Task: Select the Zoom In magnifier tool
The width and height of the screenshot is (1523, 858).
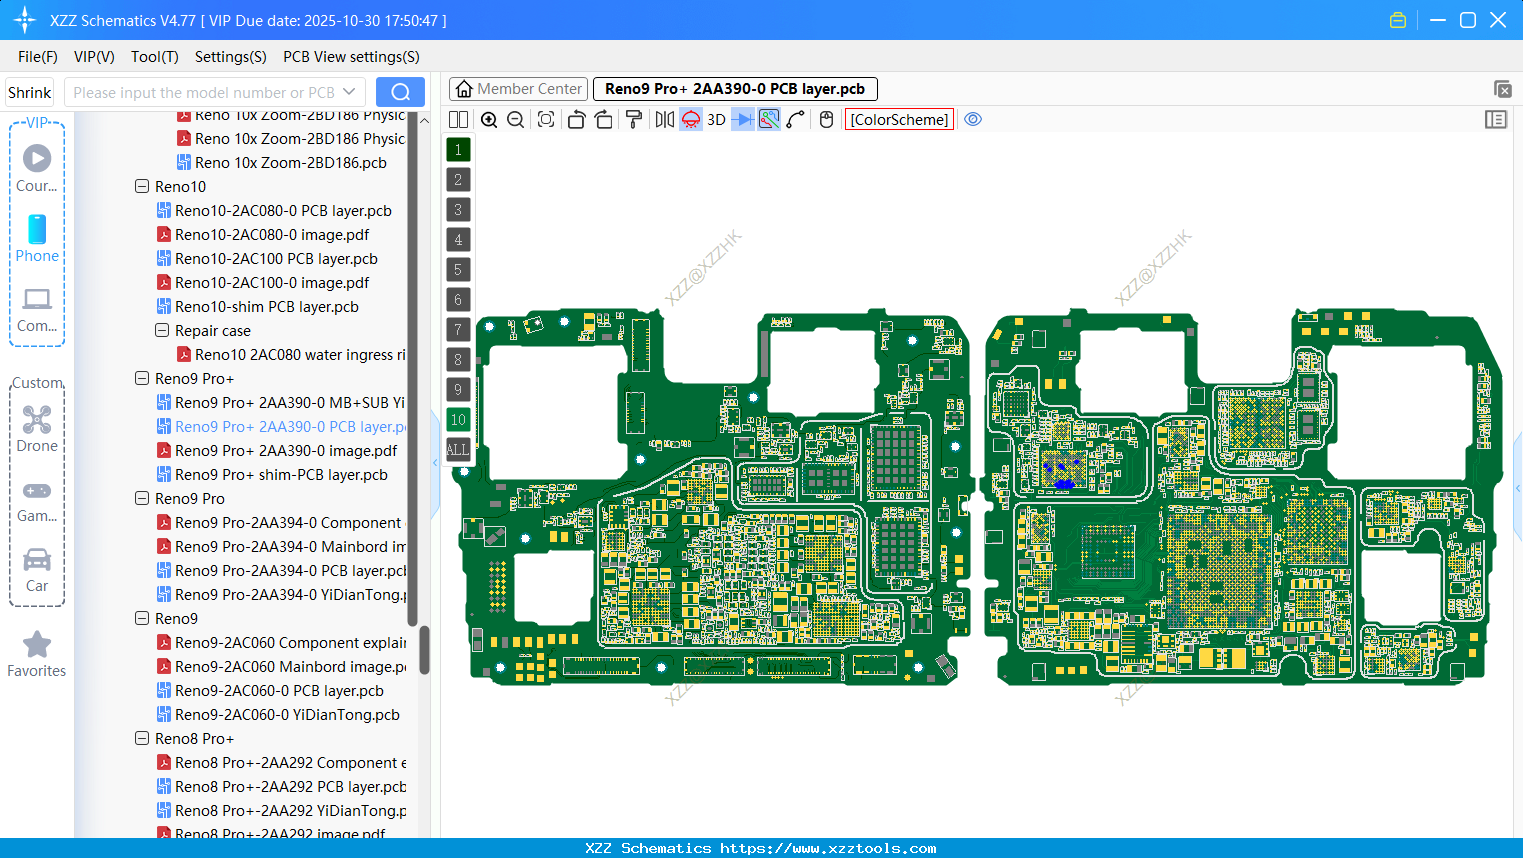Action: click(x=489, y=119)
